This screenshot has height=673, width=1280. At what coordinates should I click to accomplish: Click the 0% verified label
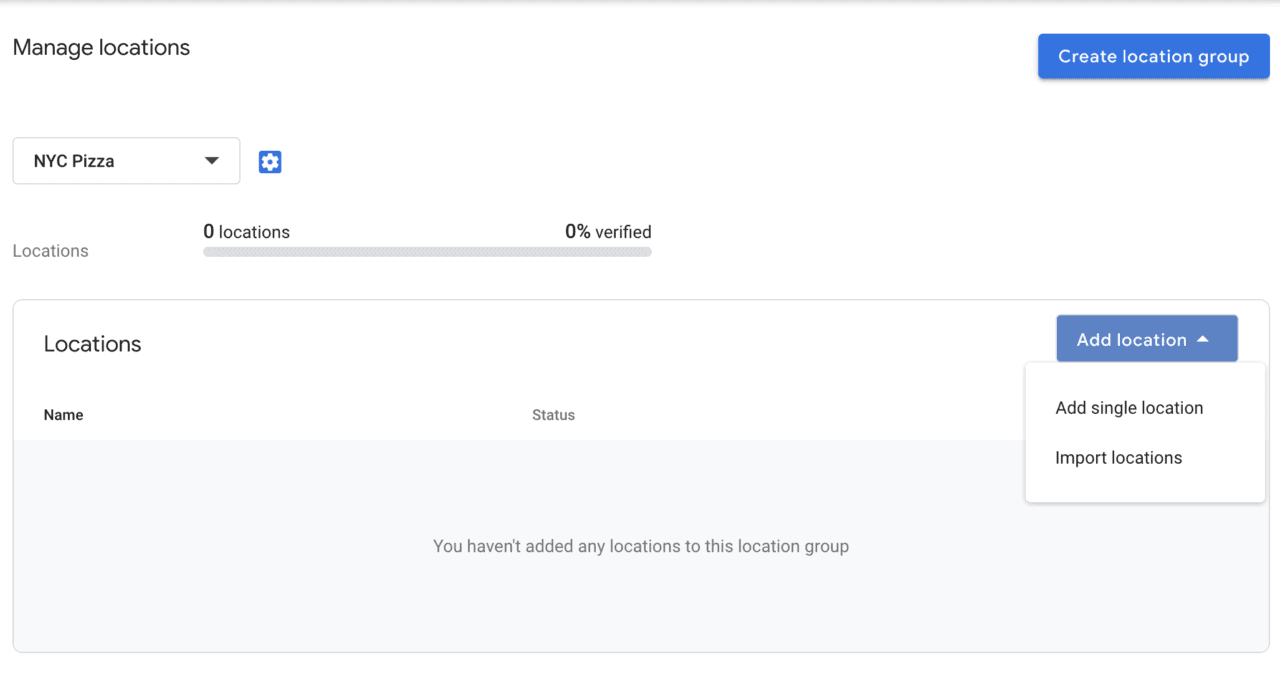tap(608, 231)
